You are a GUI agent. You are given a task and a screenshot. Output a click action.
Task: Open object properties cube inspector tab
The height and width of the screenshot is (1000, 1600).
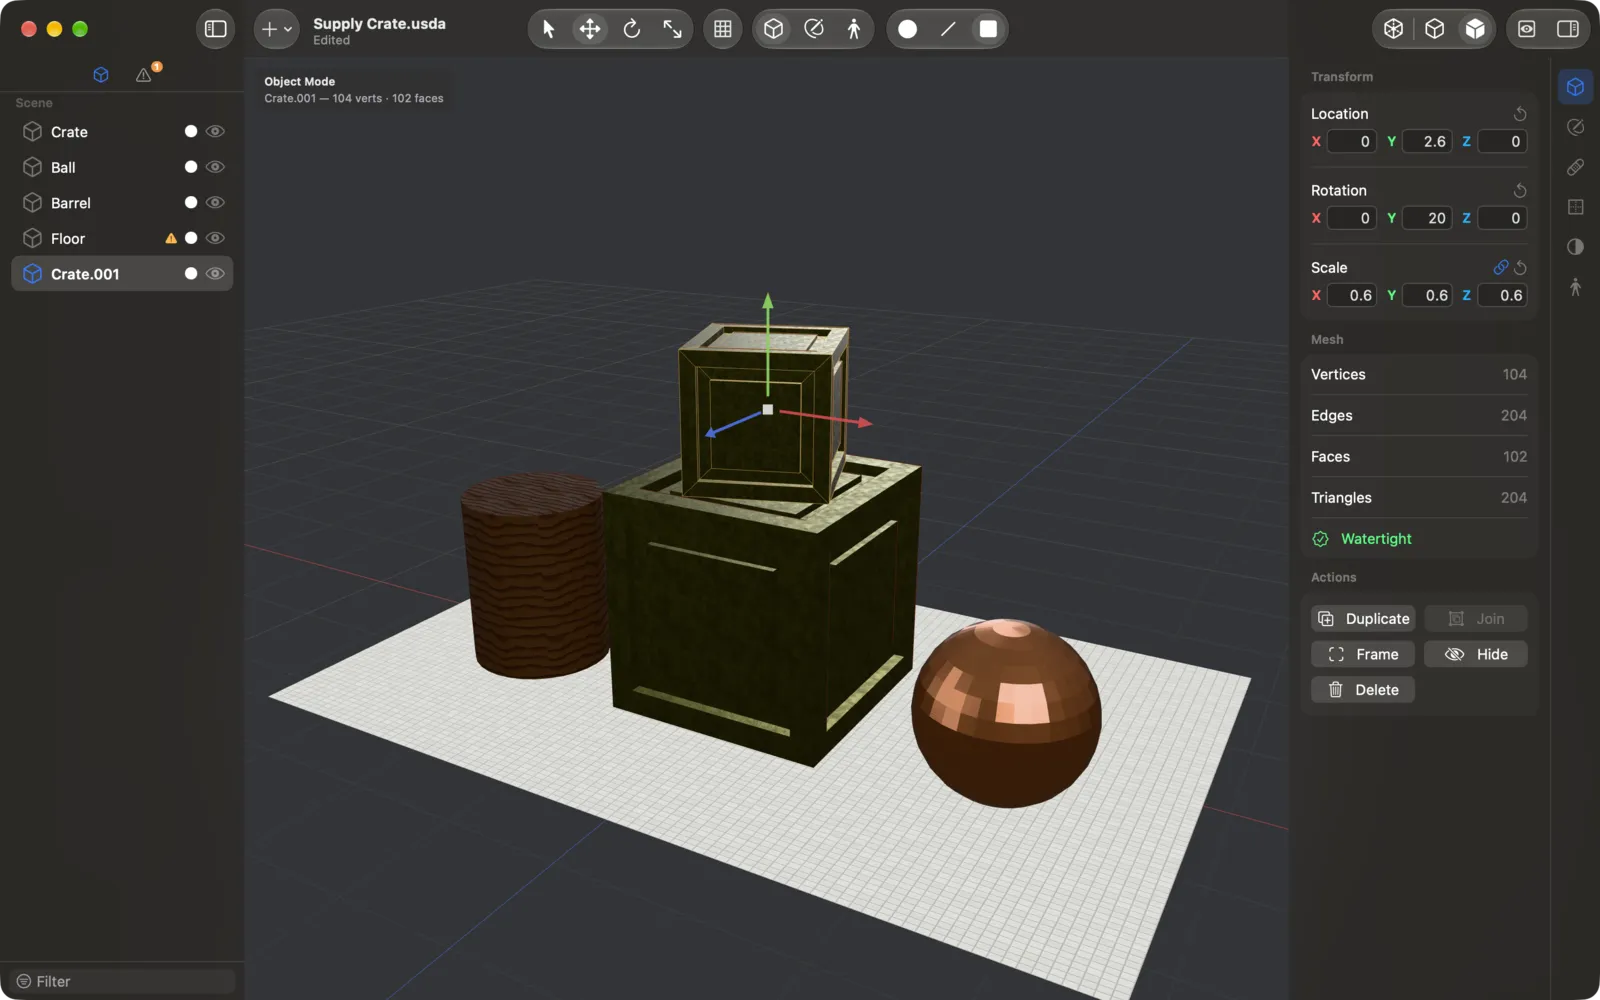pyautogui.click(x=1575, y=87)
